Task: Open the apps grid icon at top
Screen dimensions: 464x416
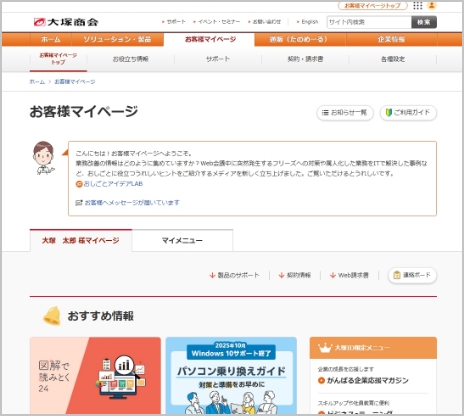Action: tap(417, 5)
